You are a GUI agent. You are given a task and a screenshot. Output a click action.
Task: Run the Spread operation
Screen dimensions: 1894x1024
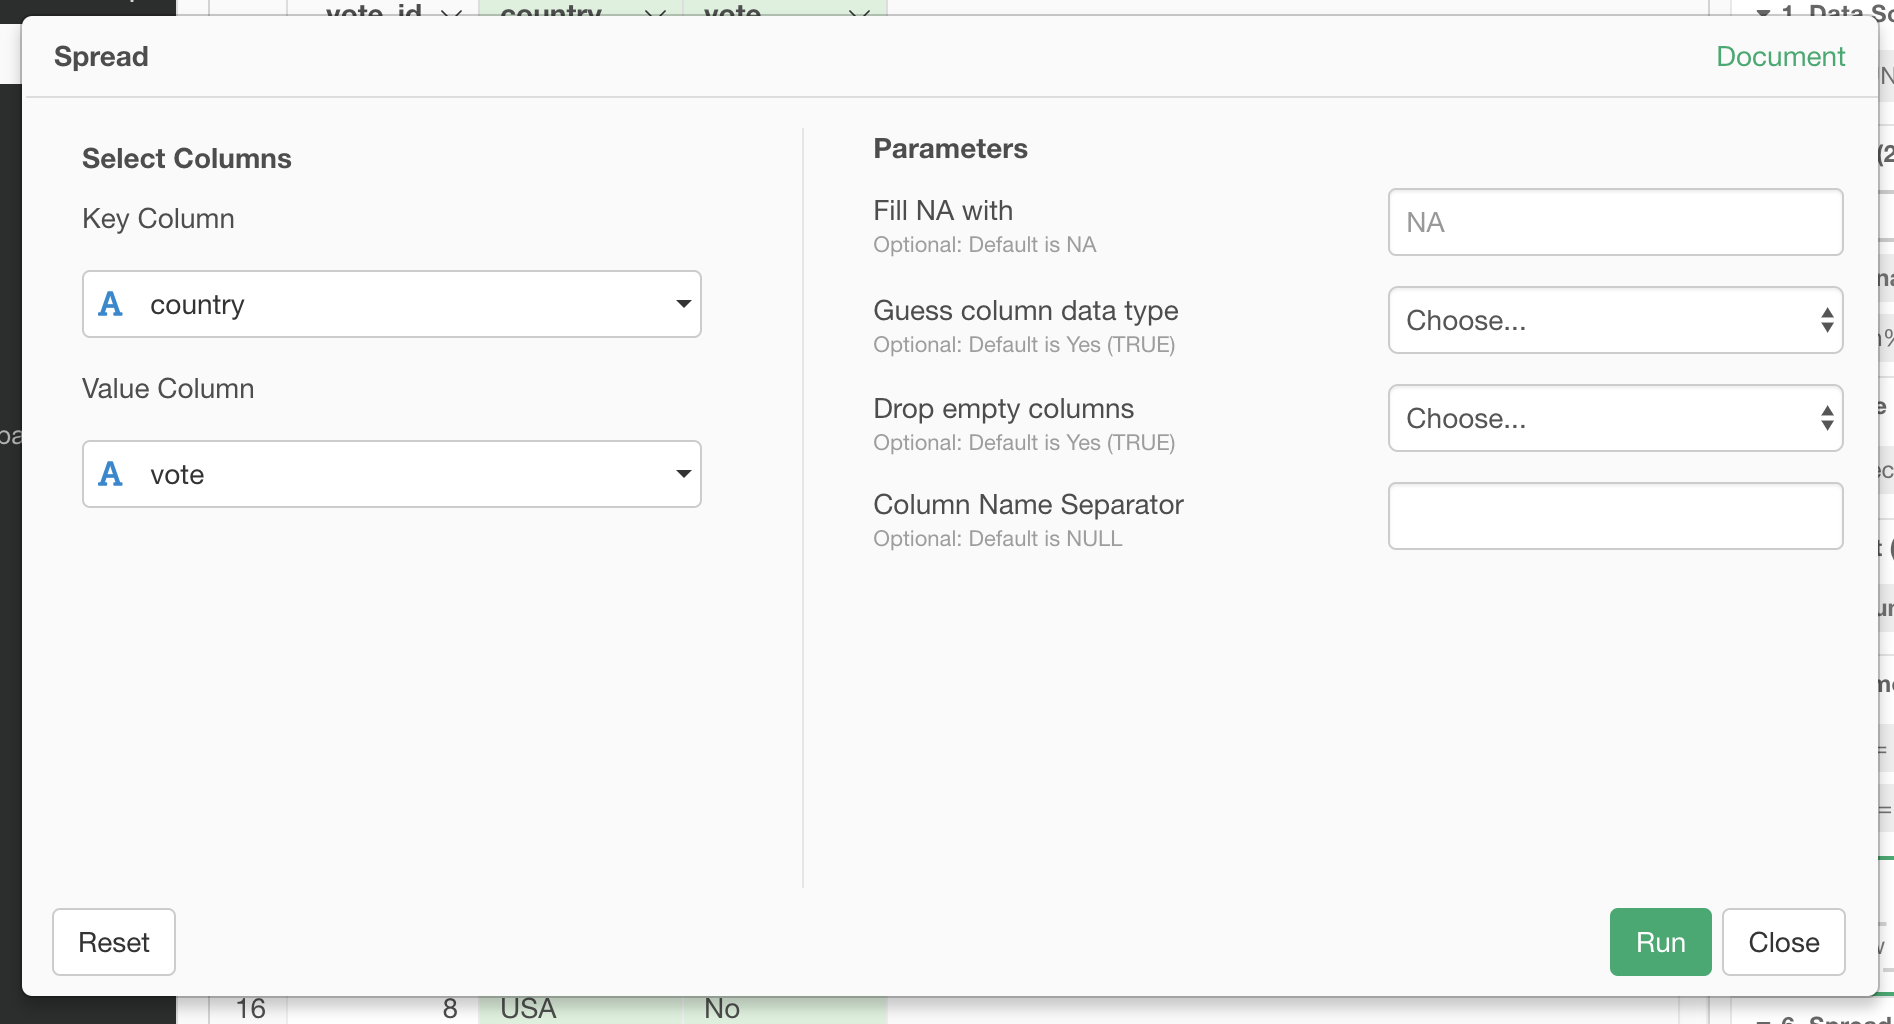(1660, 941)
